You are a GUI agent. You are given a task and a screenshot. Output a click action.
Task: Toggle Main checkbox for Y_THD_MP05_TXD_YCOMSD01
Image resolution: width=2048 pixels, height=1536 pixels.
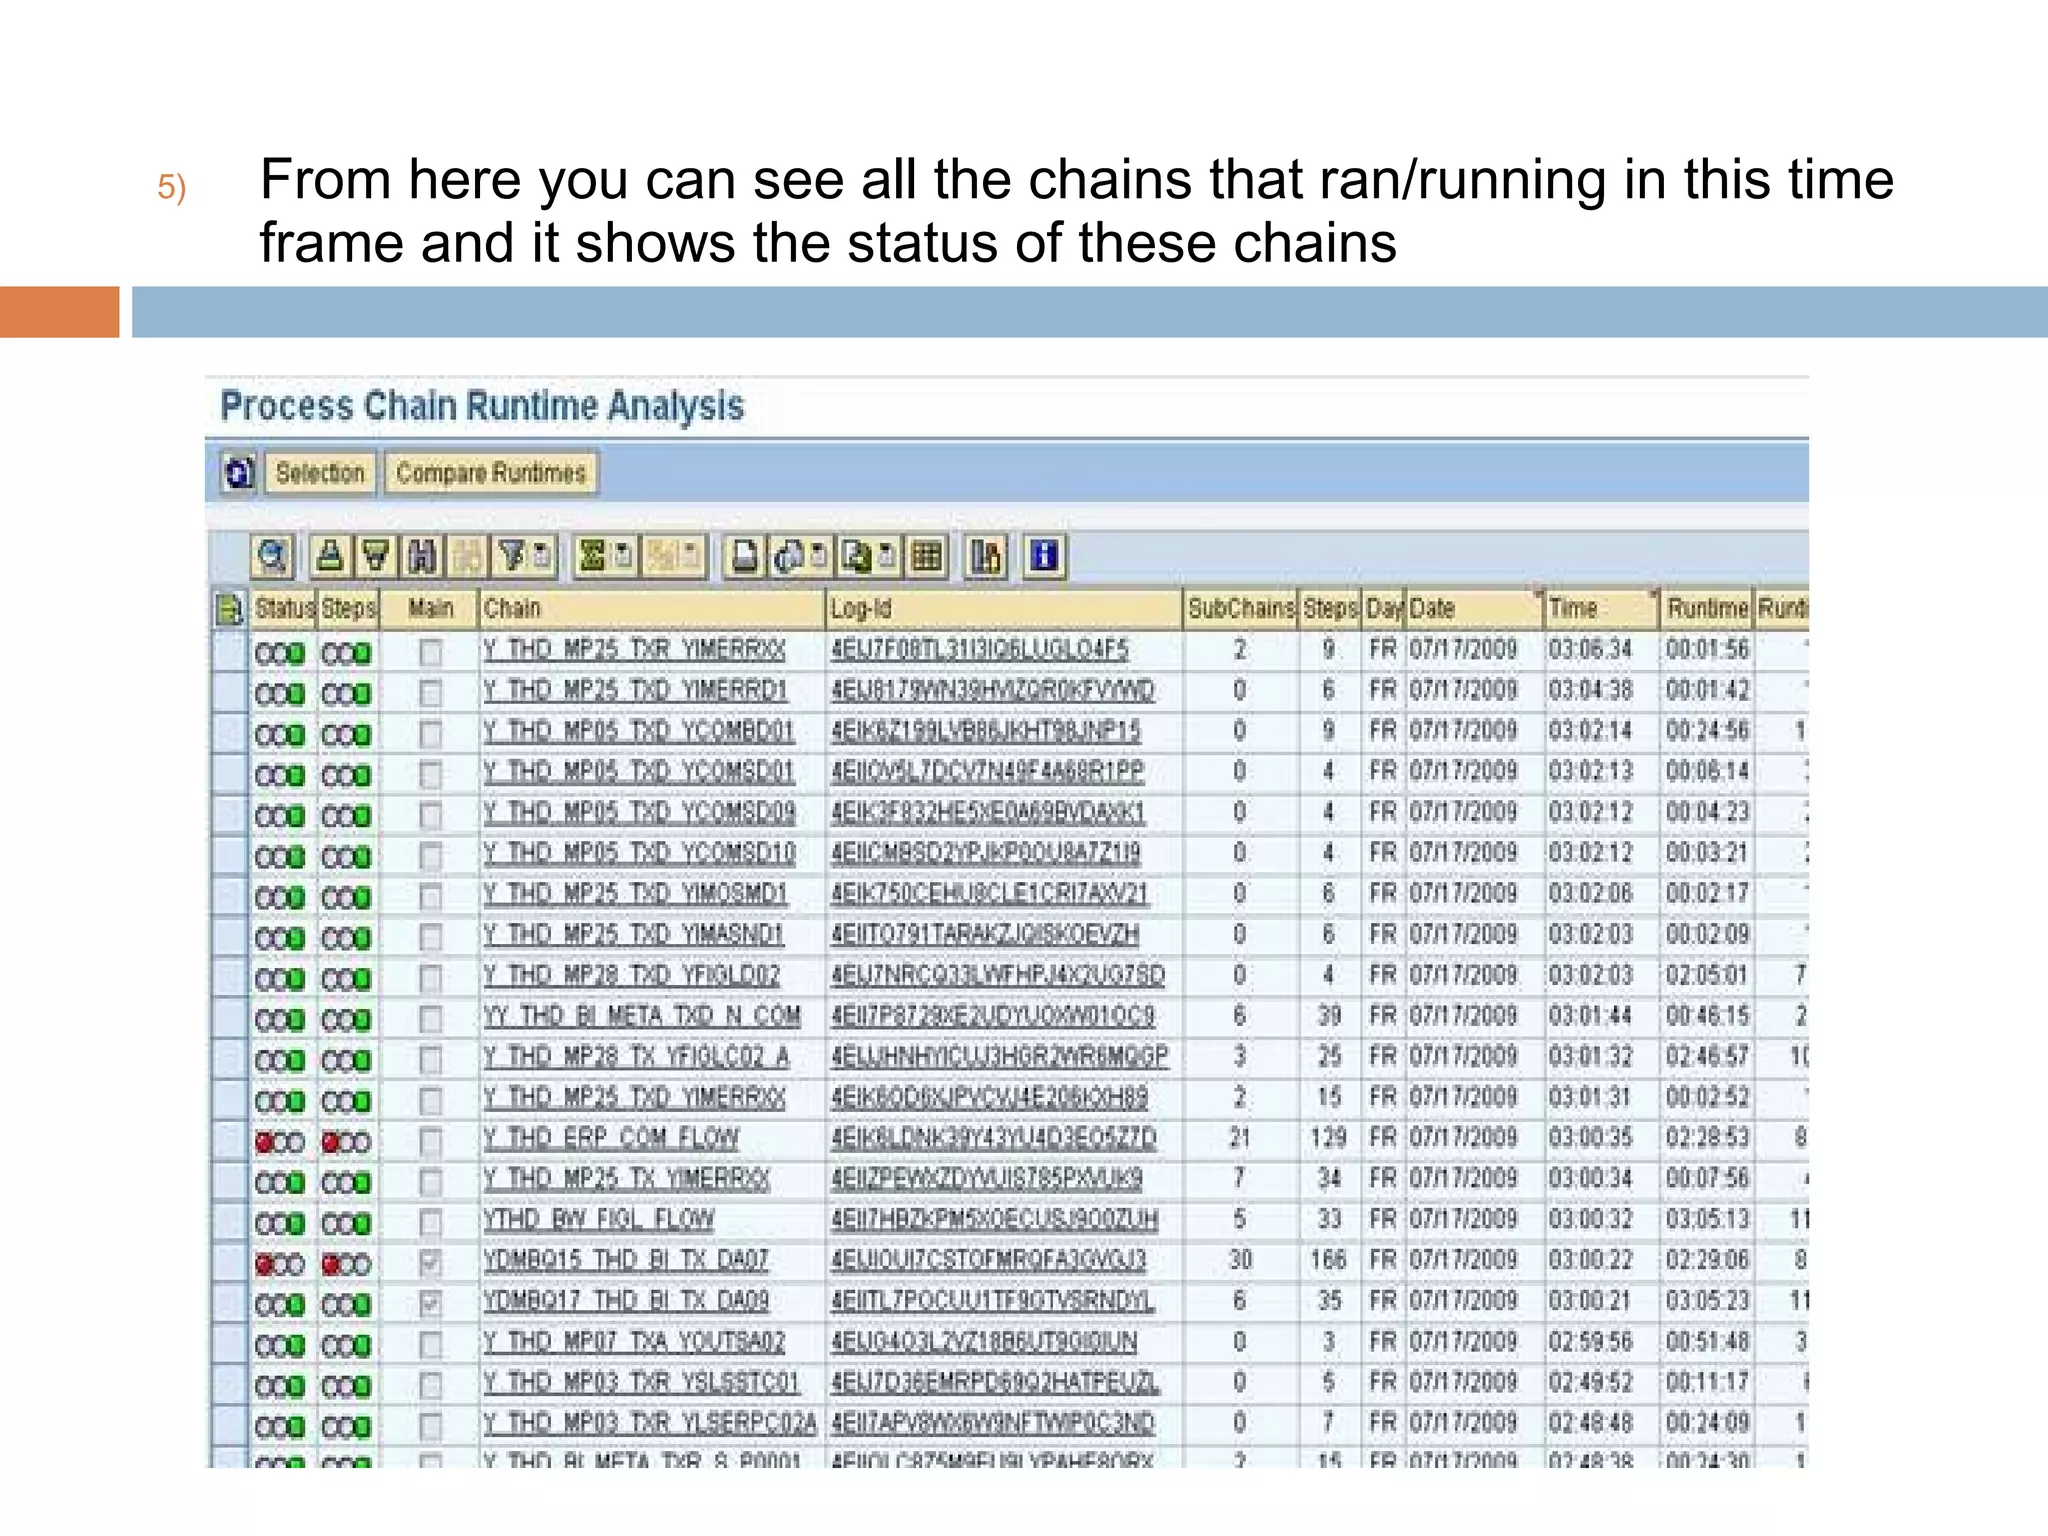430,774
